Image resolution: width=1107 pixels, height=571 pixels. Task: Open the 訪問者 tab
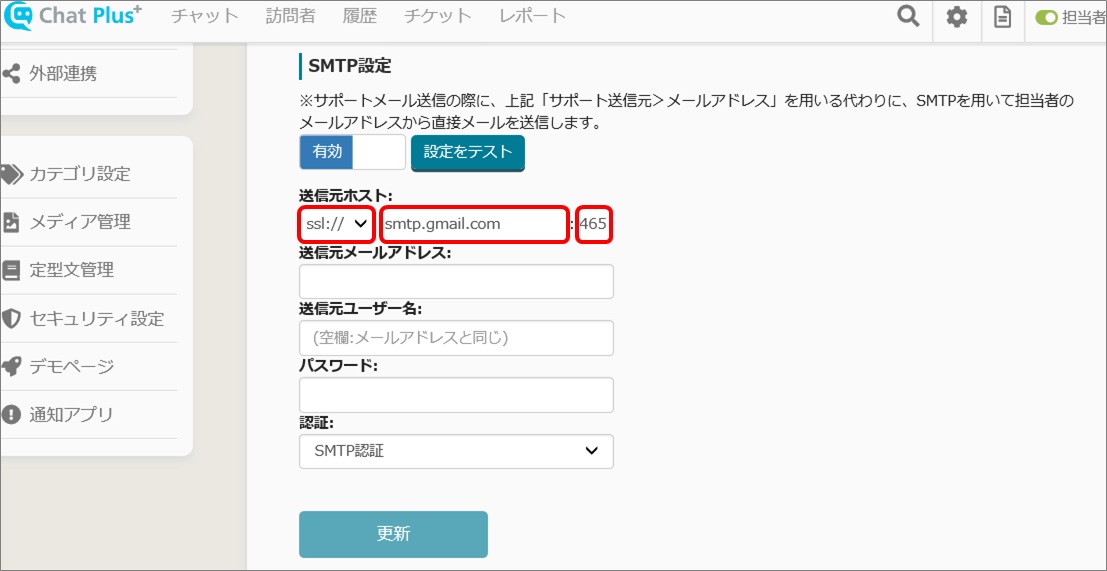coord(290,17)
